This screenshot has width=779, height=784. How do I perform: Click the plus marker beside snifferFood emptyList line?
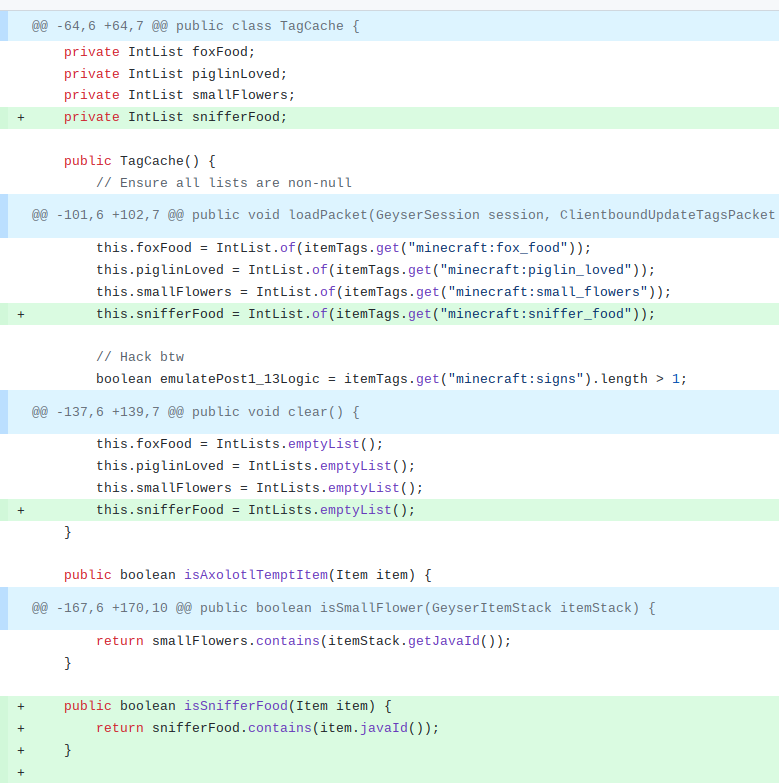point(21,510)
